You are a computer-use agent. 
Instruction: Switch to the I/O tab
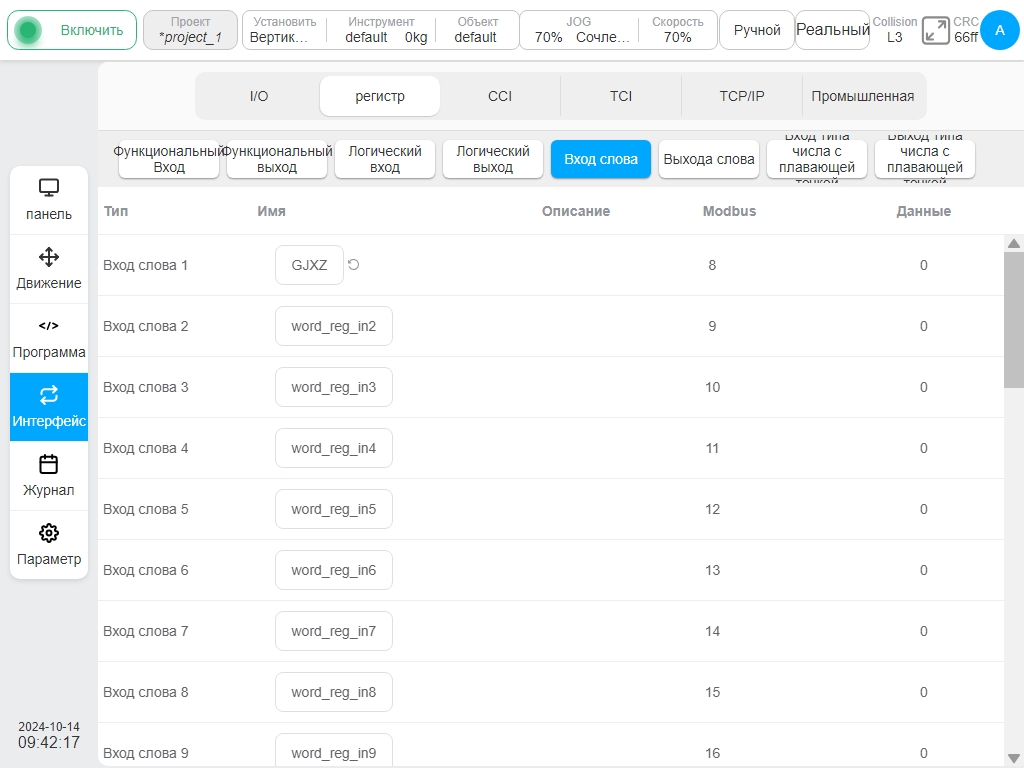pos(259,96)
